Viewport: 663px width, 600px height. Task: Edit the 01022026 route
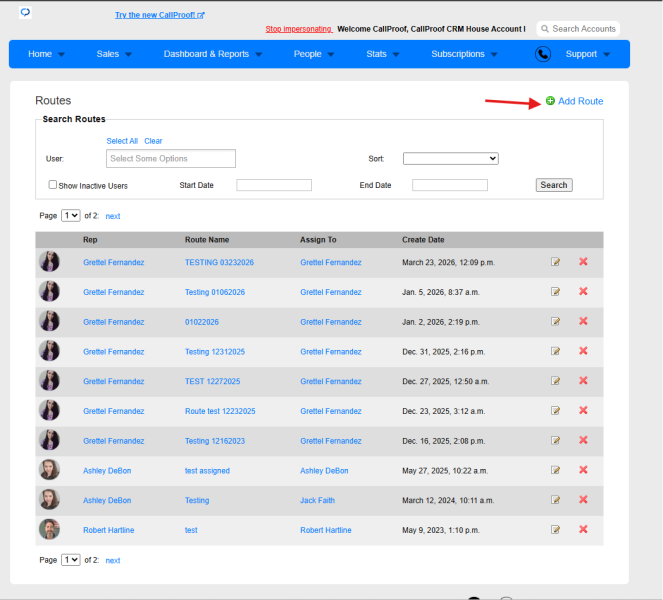point(555,322)
